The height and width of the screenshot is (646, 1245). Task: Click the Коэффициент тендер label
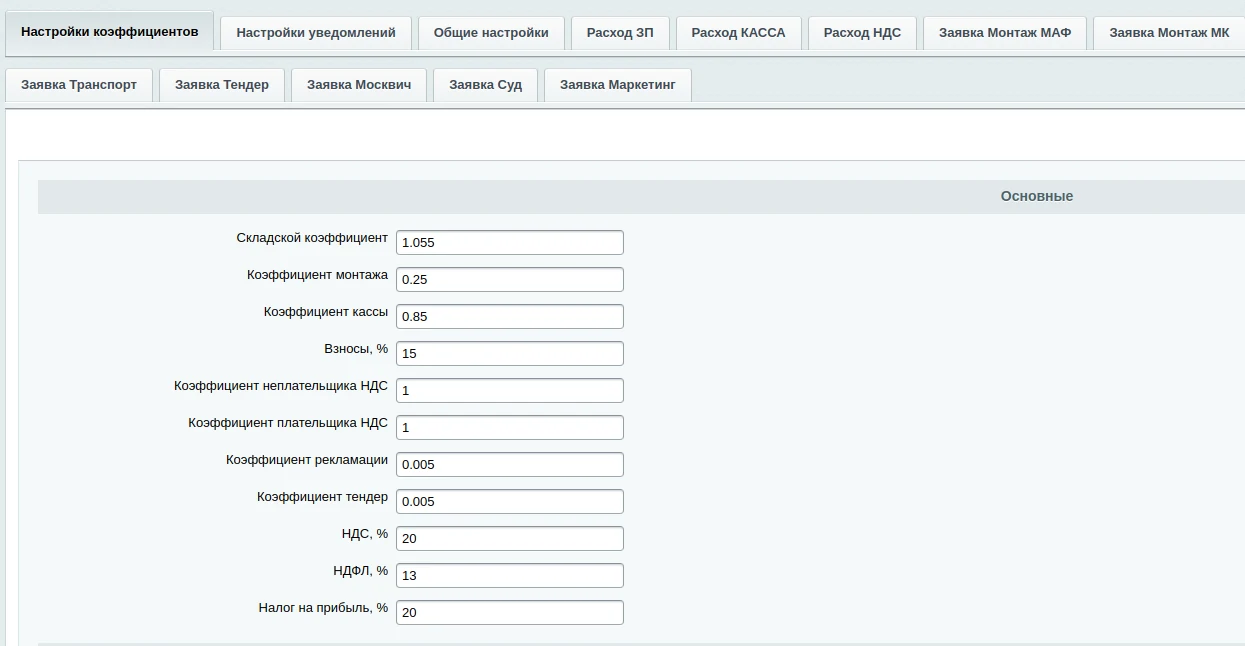click(x=322, y=497)
